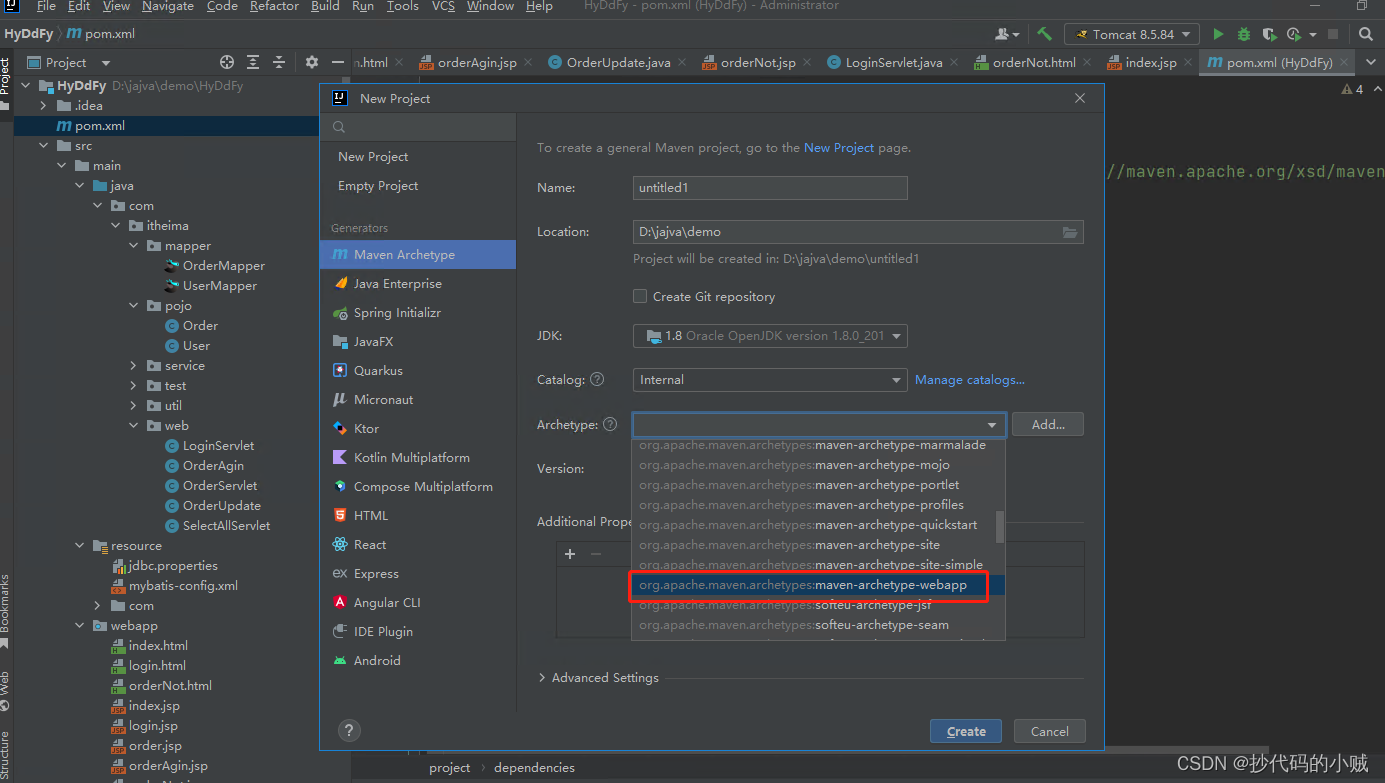Click the search field in New Project dialog
The height and width of the screenshot is (783, 1385).
pyautogui.click(x=418, y=127)
